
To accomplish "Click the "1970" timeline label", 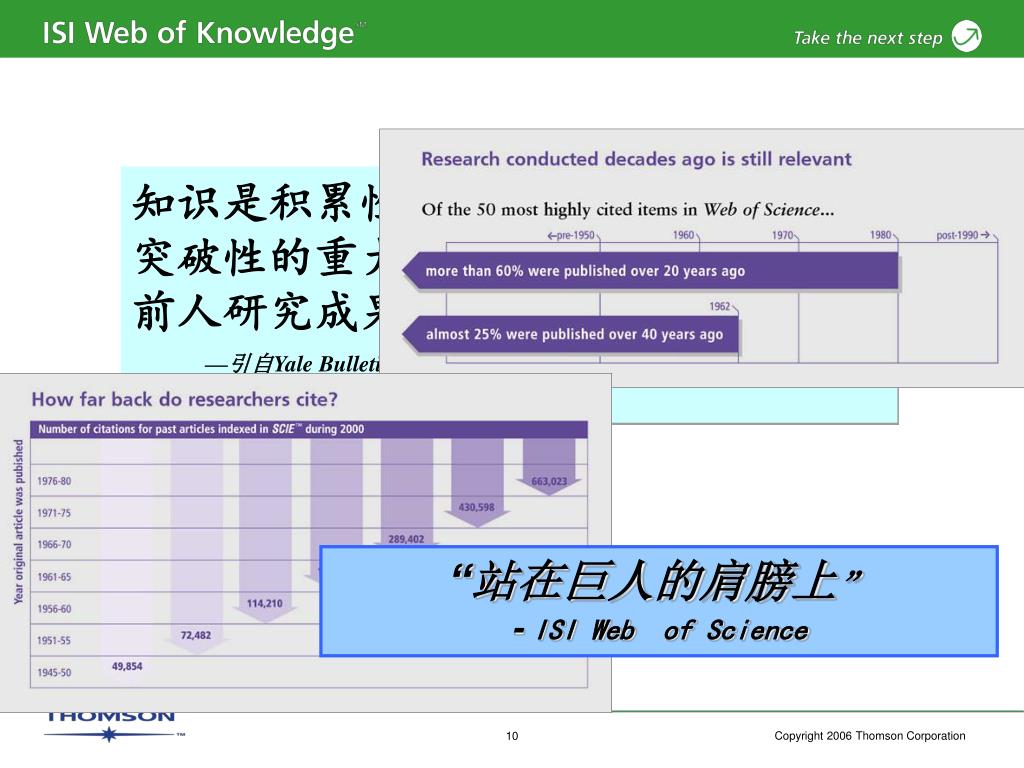I will click(782, 235).
